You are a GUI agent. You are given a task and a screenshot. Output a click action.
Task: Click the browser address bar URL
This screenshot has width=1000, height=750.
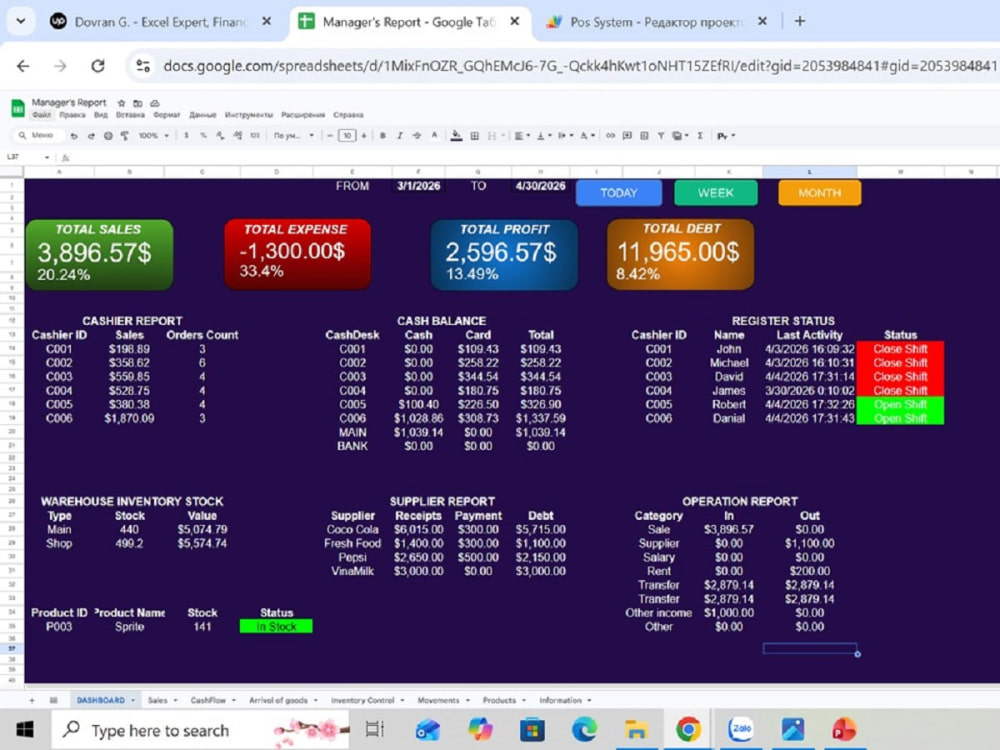pos(579,66)
